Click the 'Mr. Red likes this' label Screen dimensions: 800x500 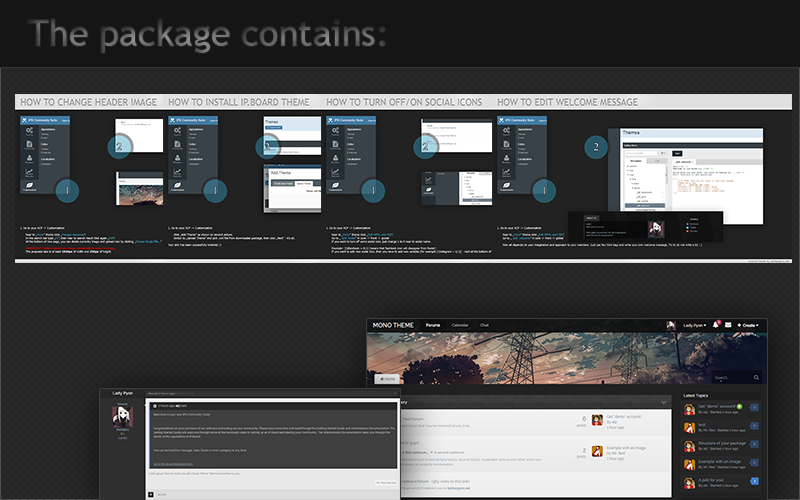pyautogui.click(x=386, y=483)
